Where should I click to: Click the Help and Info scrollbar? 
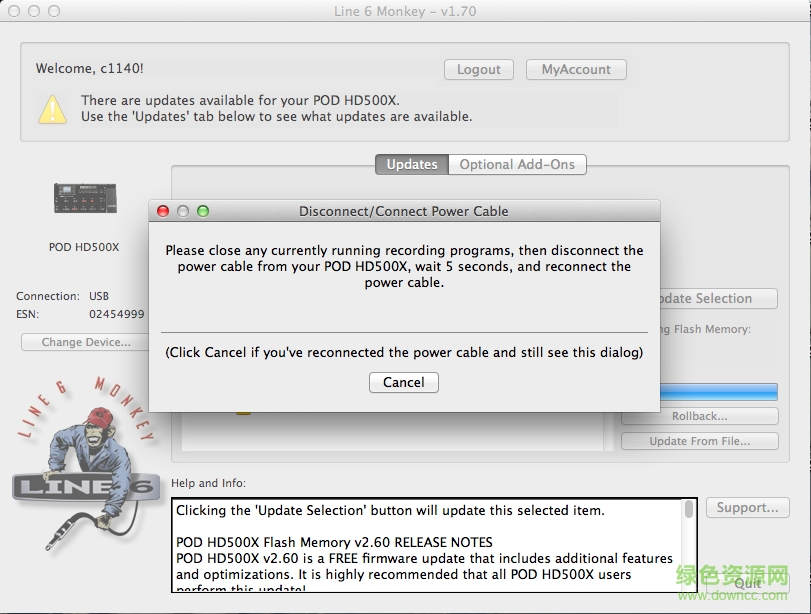click(688, 545)
